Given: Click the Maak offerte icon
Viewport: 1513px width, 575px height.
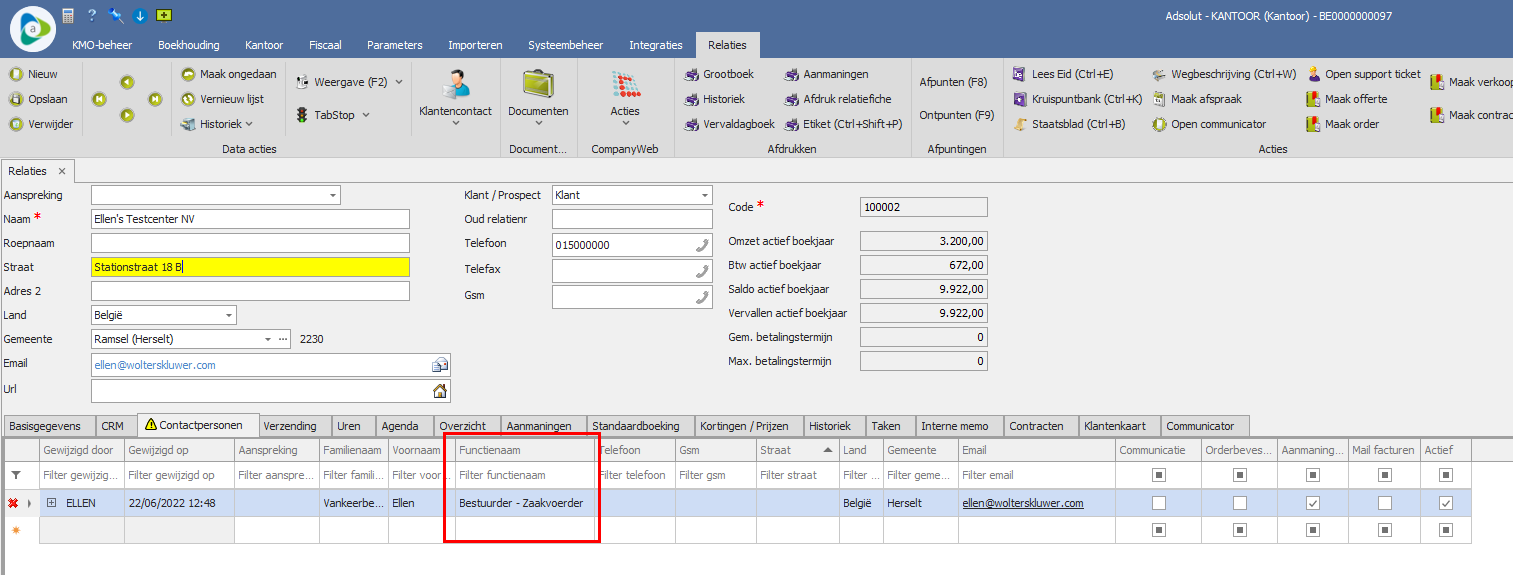Looking at the screenshot, I should [1313, 99].
